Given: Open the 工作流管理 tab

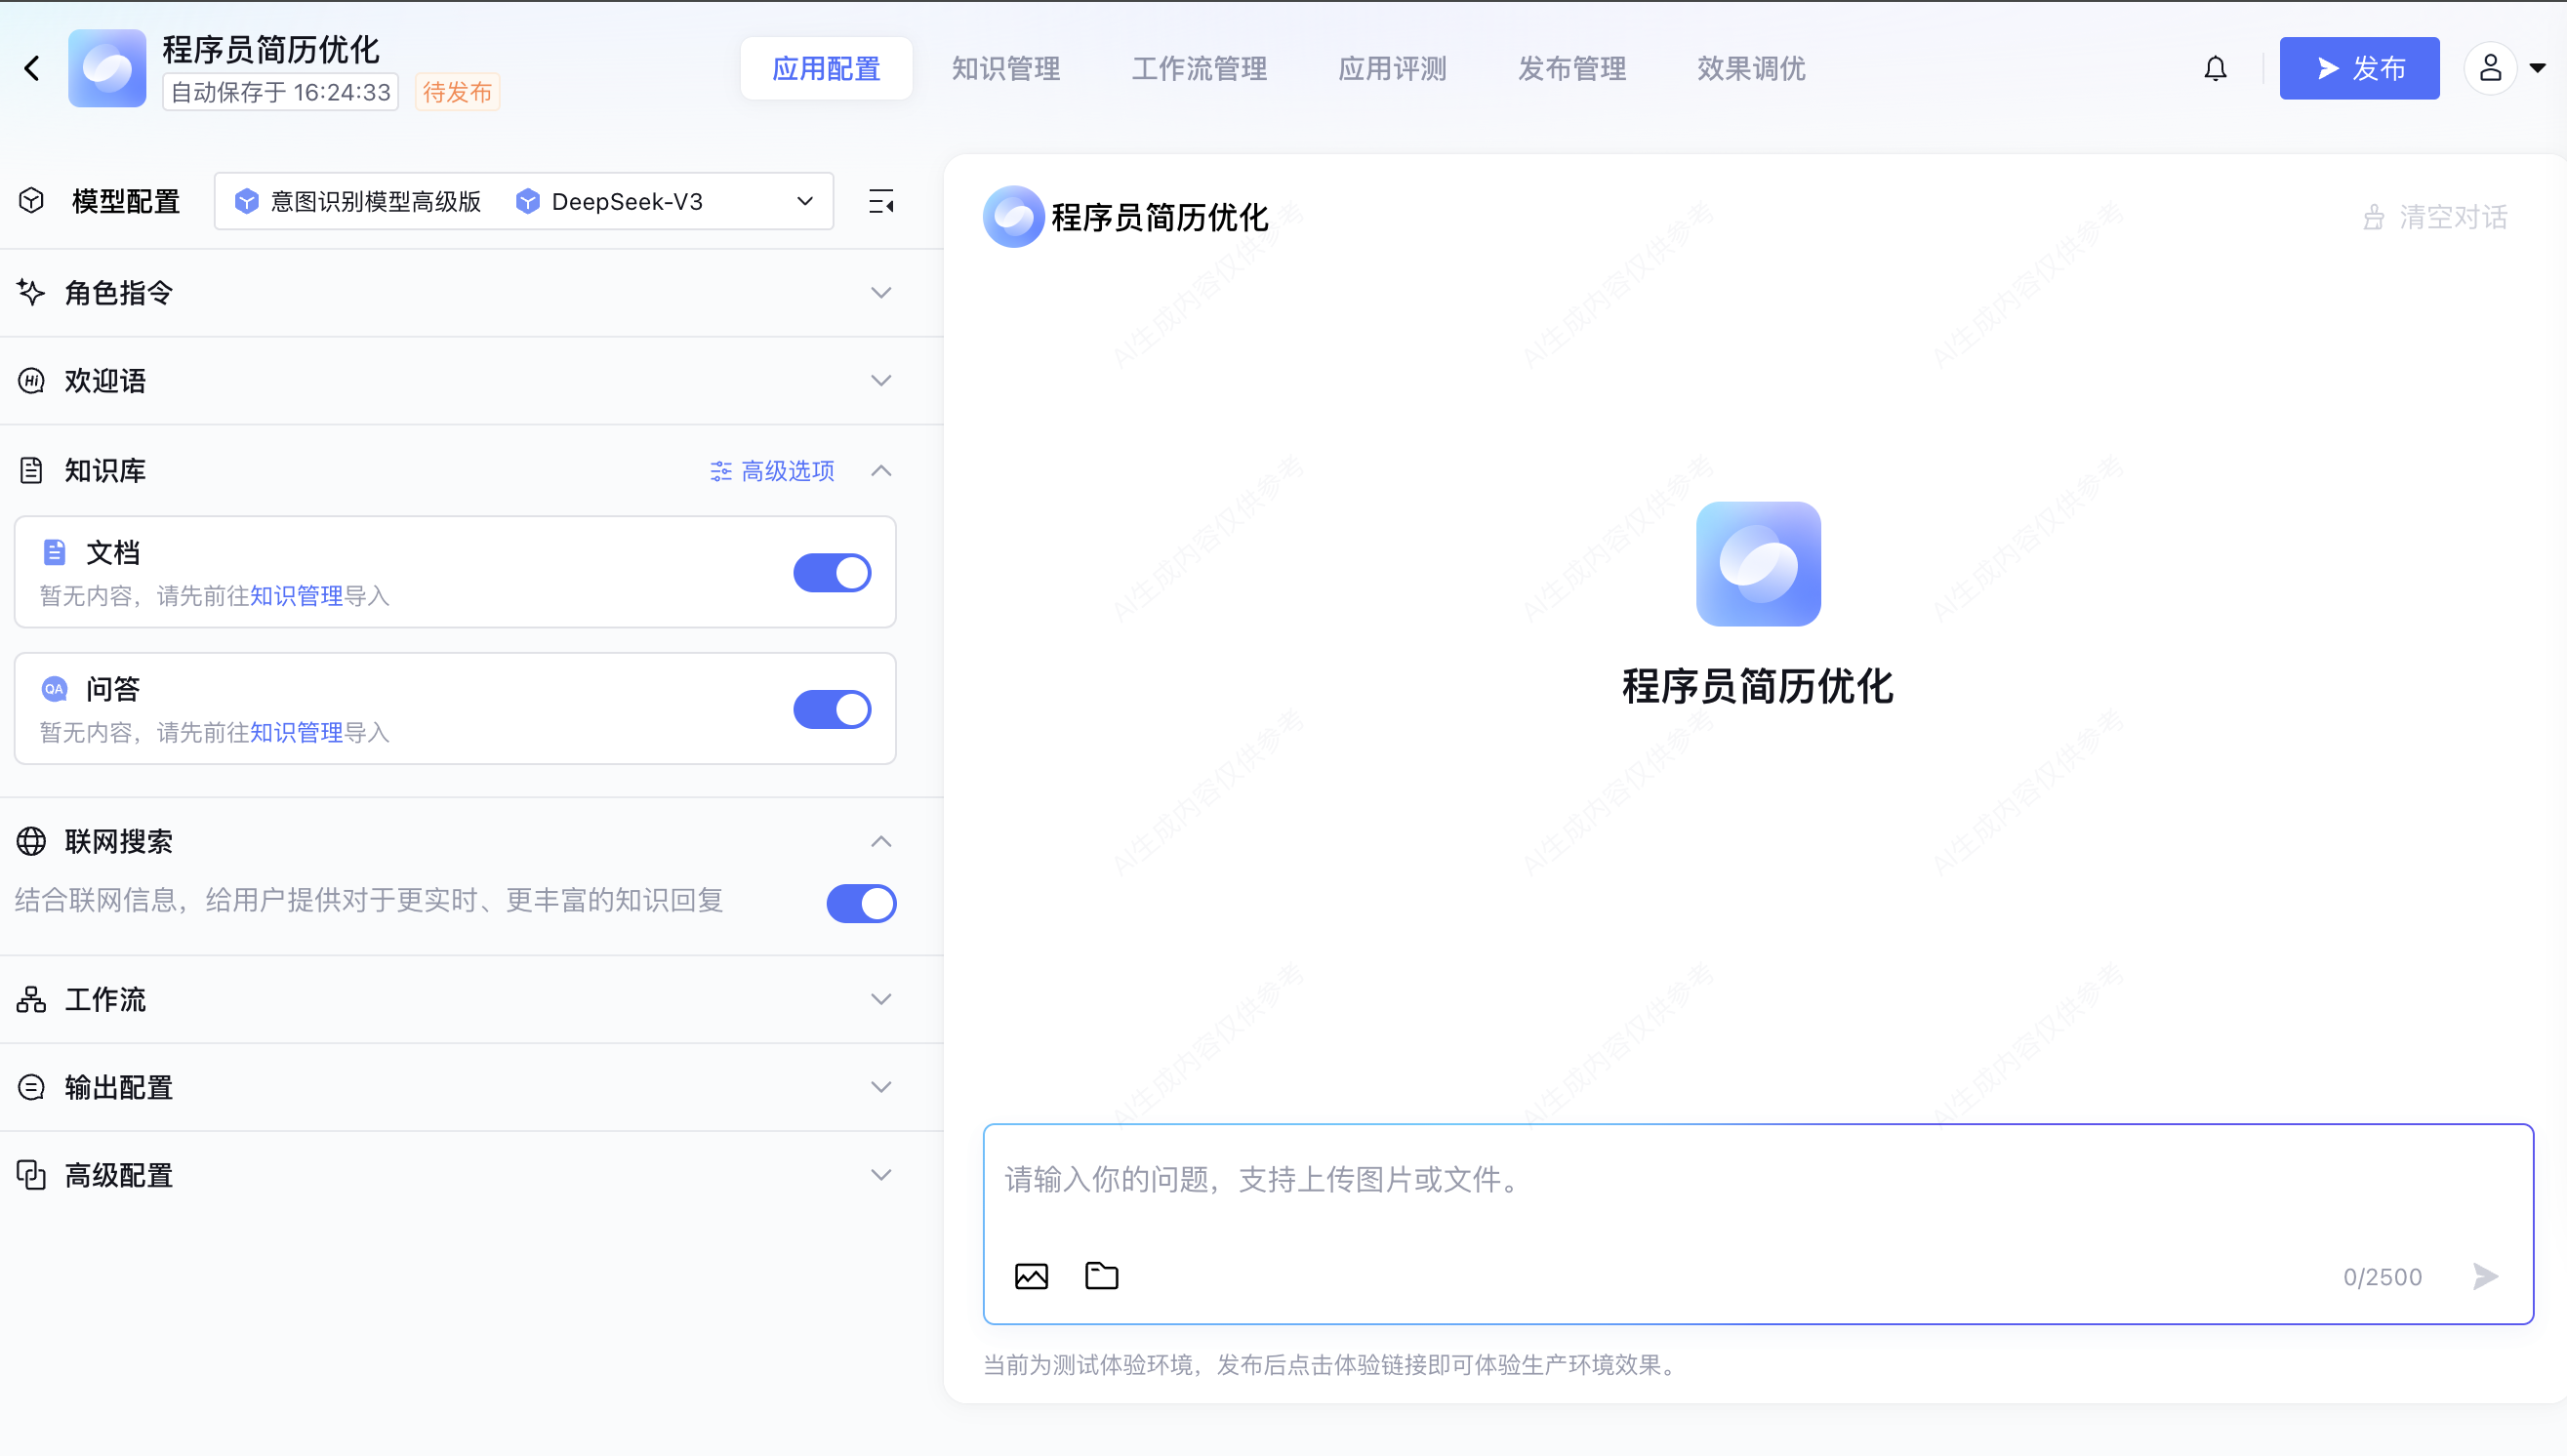Looking at the screenshot, I should click(1199, 68).
